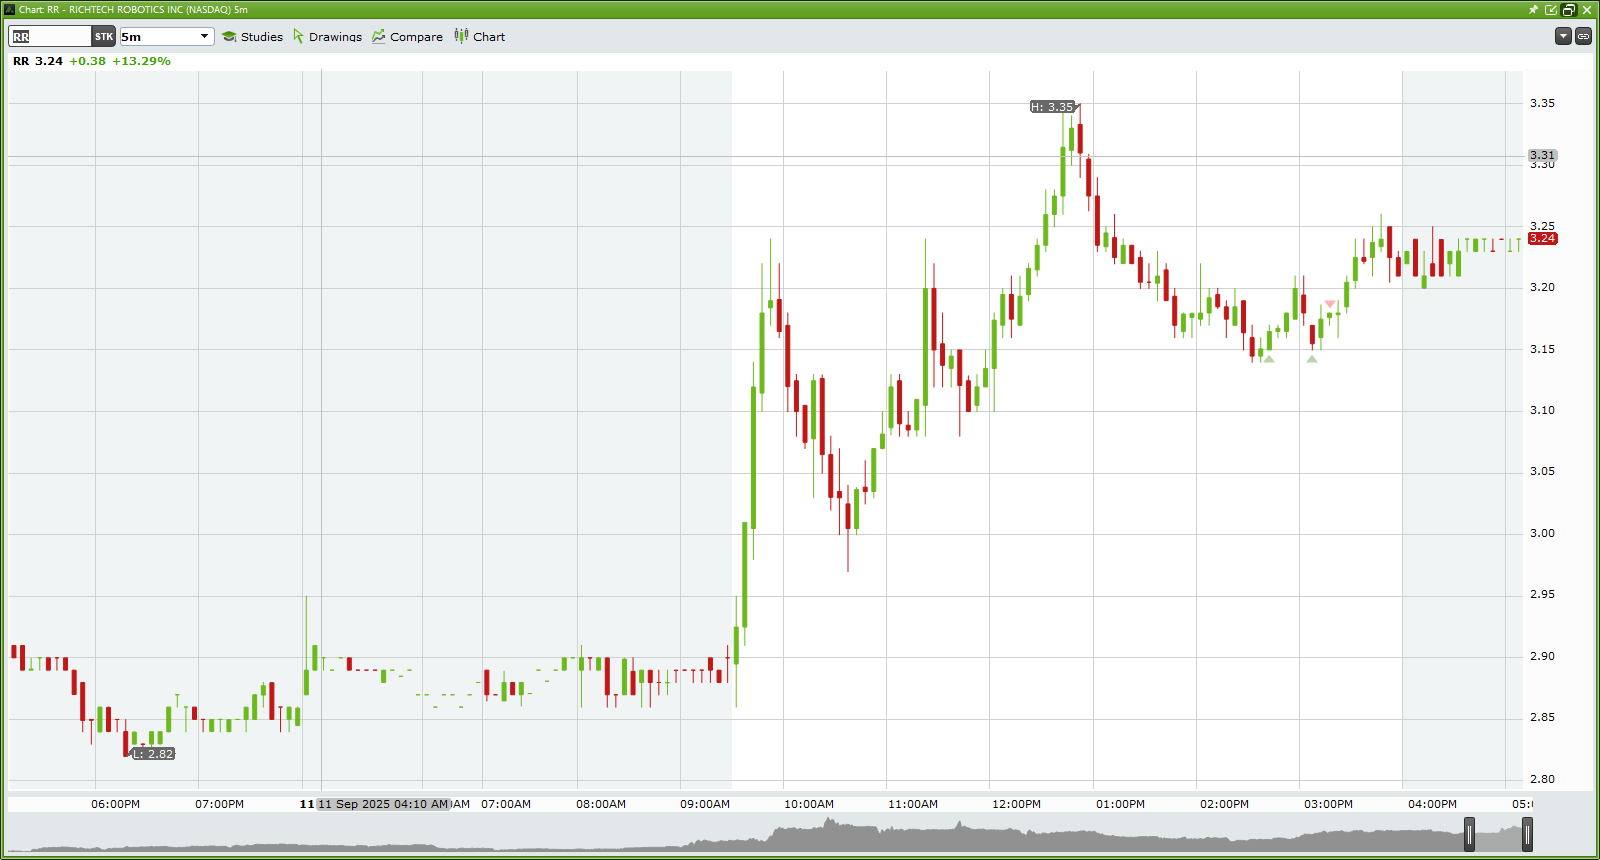The height and width of the screenshot is (860, 1600).
Task: Click the green cursor Drawings icon
Action: click(x=298, y=37)
